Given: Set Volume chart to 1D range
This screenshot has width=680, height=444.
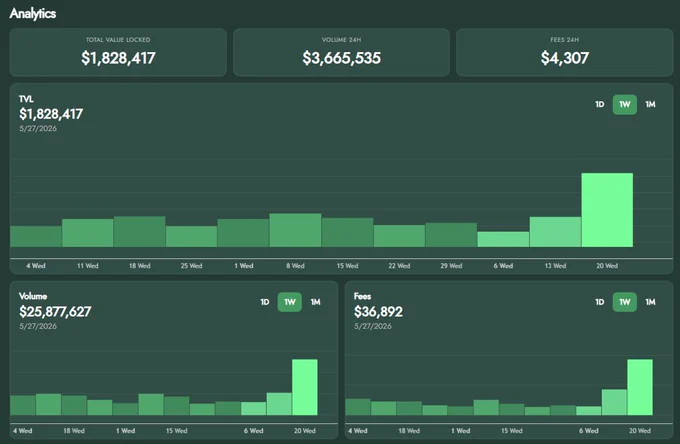Looking at the screenshot, I should coord(265,302).
